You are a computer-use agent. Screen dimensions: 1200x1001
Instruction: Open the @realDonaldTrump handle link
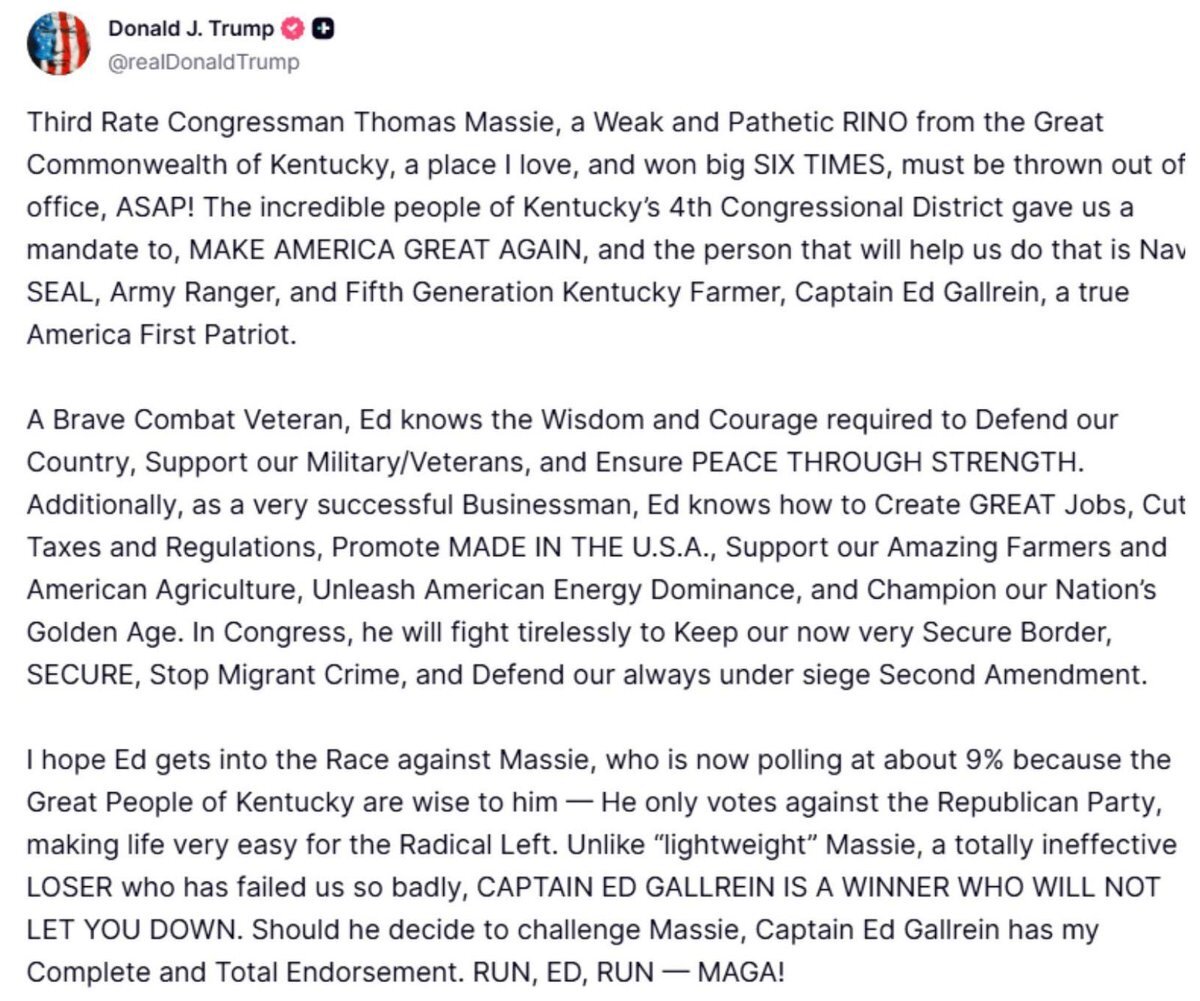pos(203,62)
